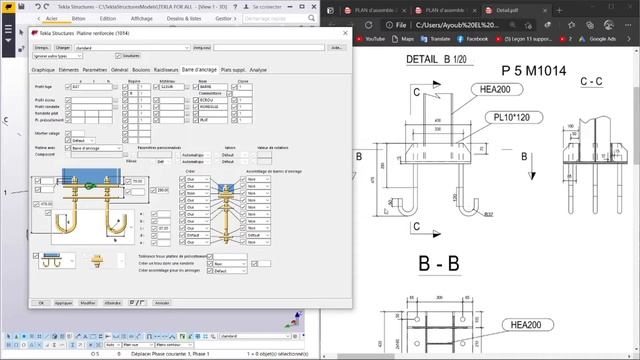
Task: Click the Edge address bar URL
Action: (457, 25)
